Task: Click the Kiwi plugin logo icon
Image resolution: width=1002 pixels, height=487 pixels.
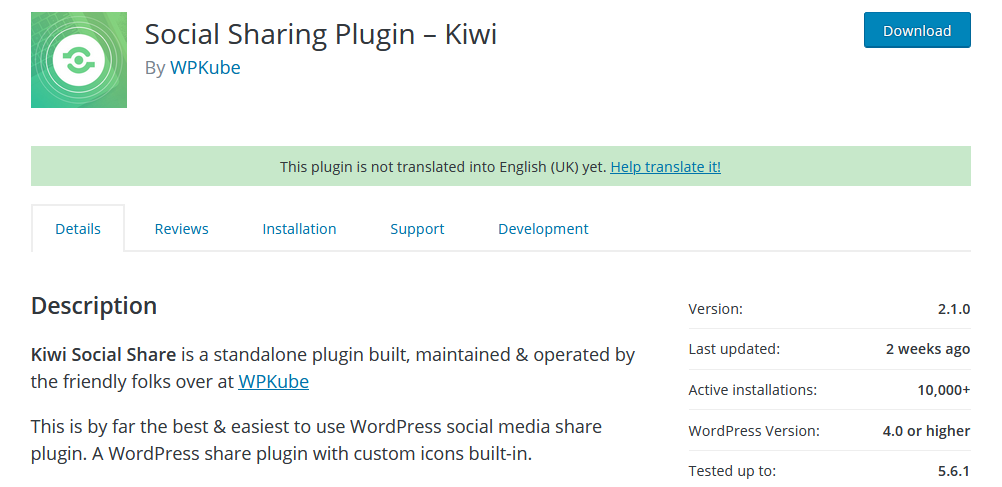Action: [x=79, y=60]
